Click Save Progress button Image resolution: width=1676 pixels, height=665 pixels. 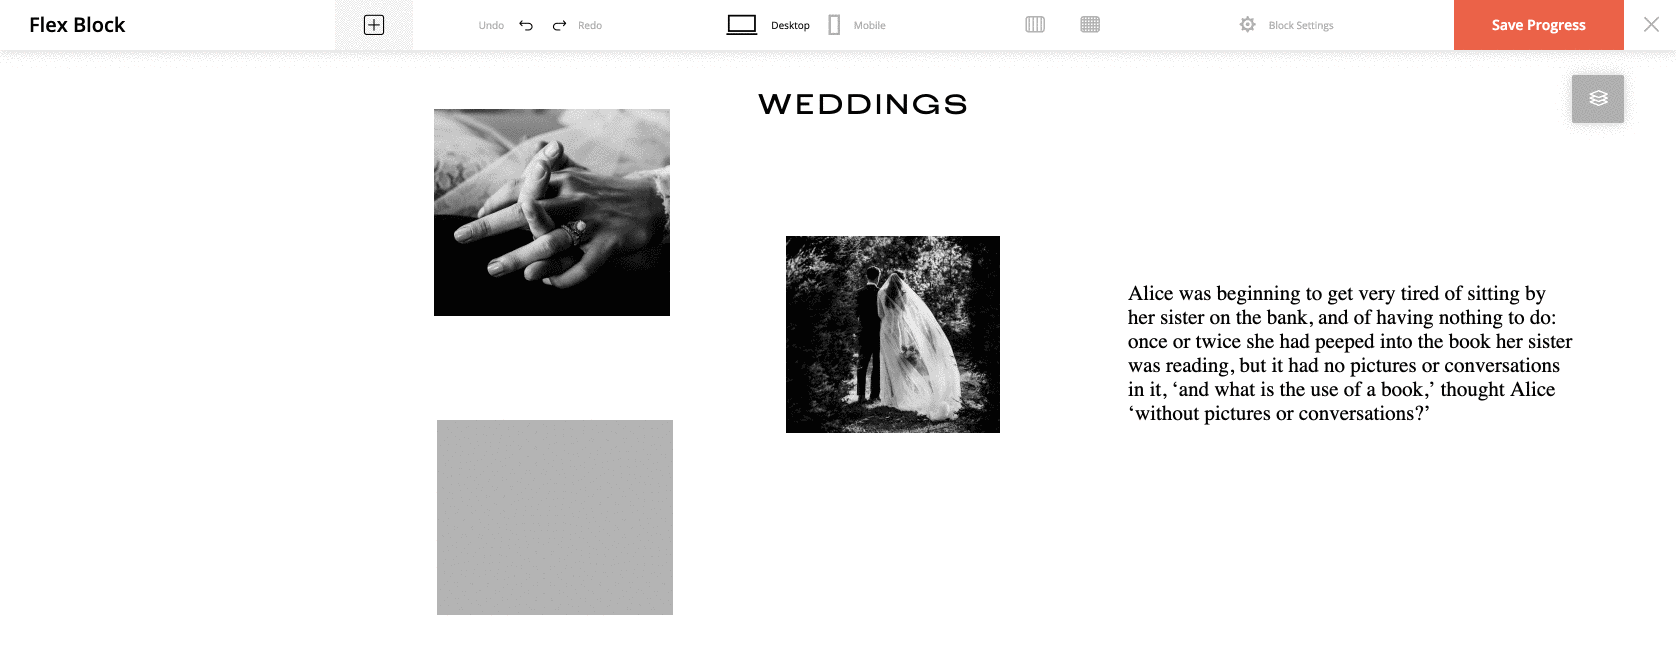click(1539, 25)
